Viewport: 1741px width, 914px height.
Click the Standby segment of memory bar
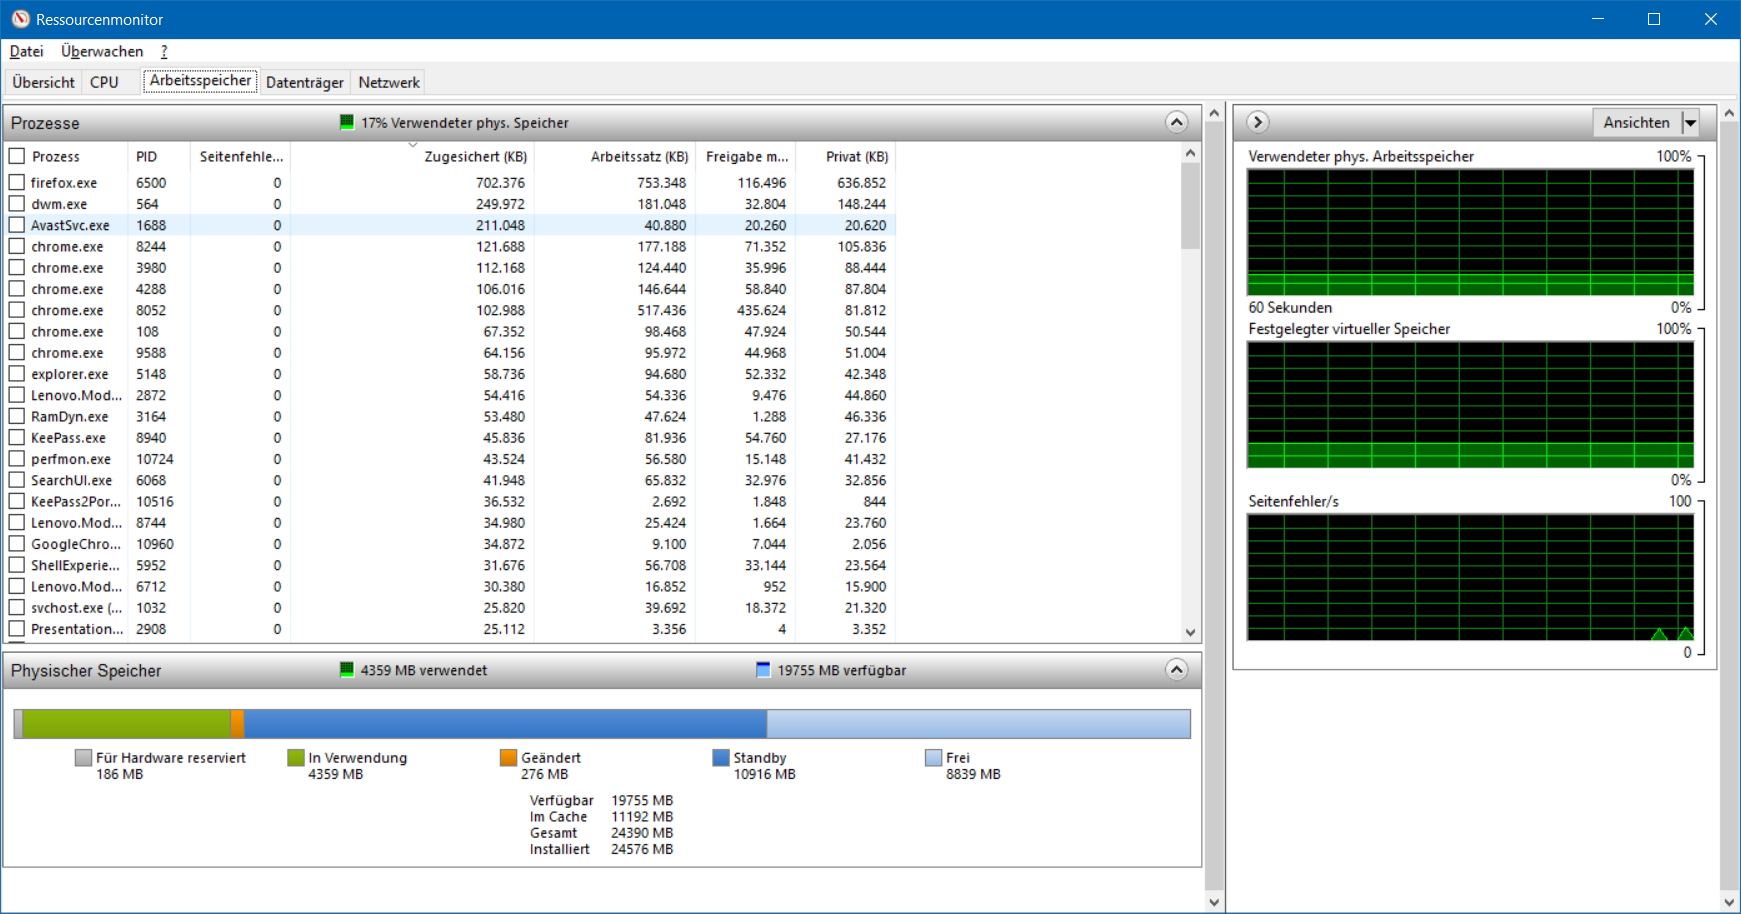click(505, 724)
